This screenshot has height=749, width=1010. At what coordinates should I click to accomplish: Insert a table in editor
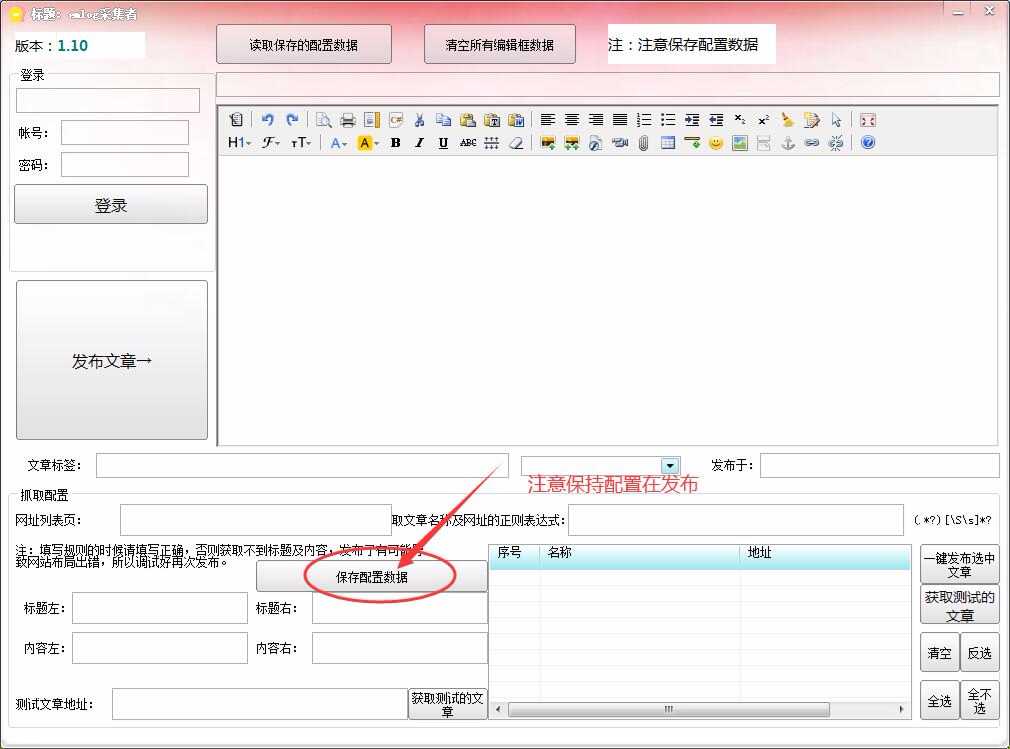click(668, 142)
